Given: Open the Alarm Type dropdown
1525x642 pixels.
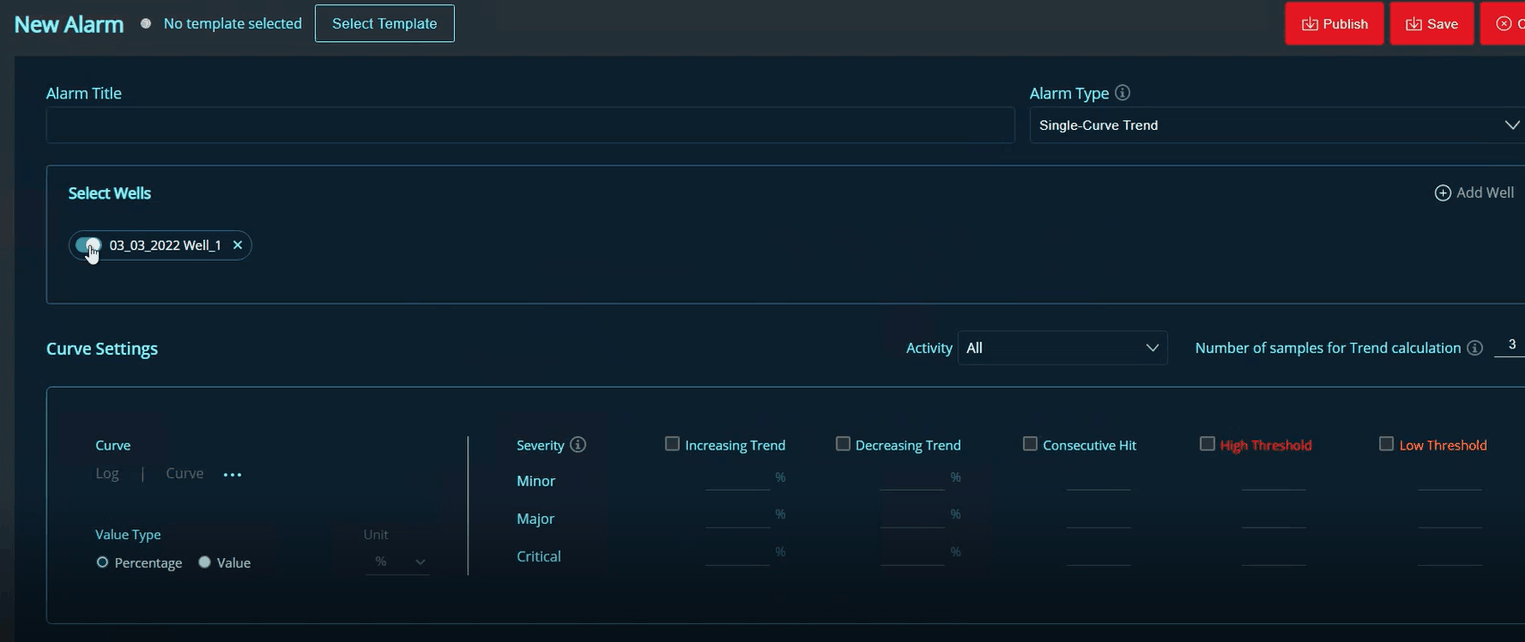Looking at the screenshot, I should click(x=1277, y=125).
